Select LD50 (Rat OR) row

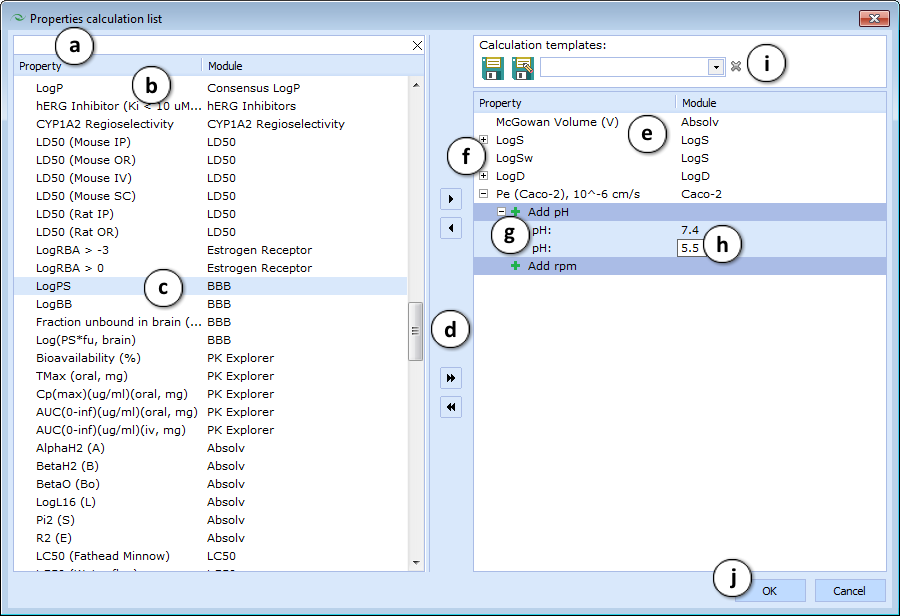pos(211,232)
